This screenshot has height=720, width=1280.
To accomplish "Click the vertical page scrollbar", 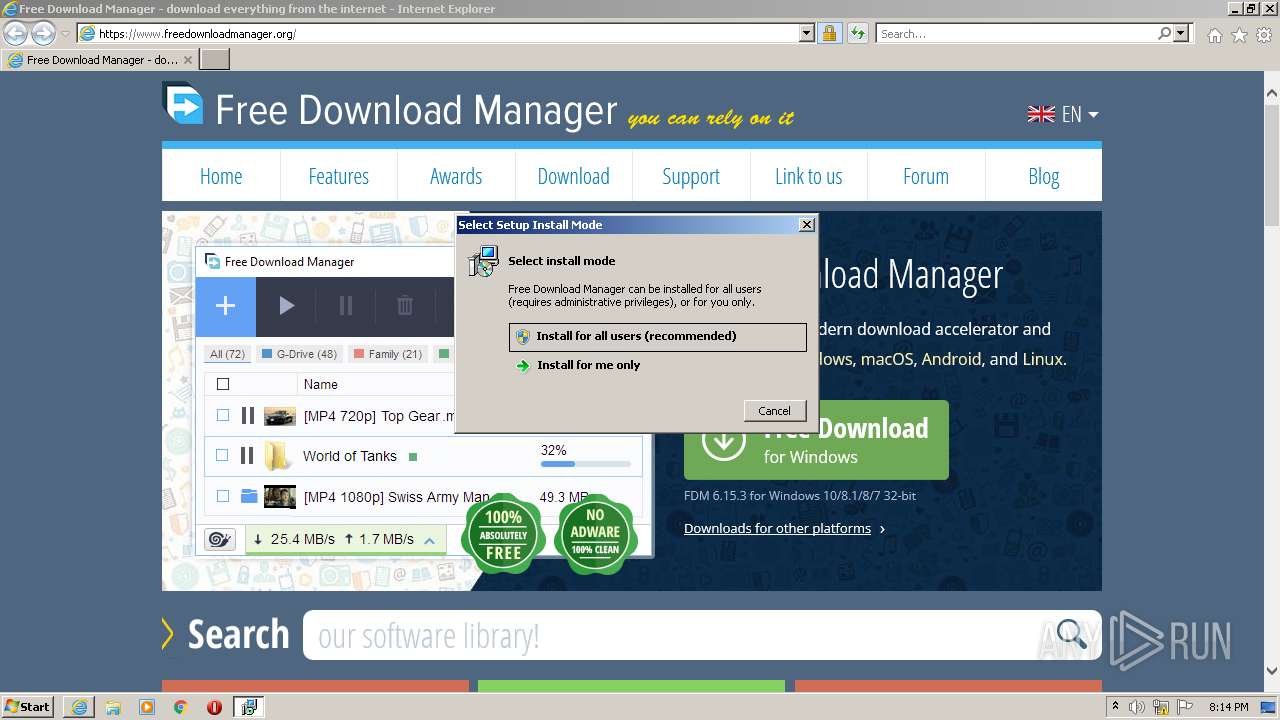I will 1272,380.
